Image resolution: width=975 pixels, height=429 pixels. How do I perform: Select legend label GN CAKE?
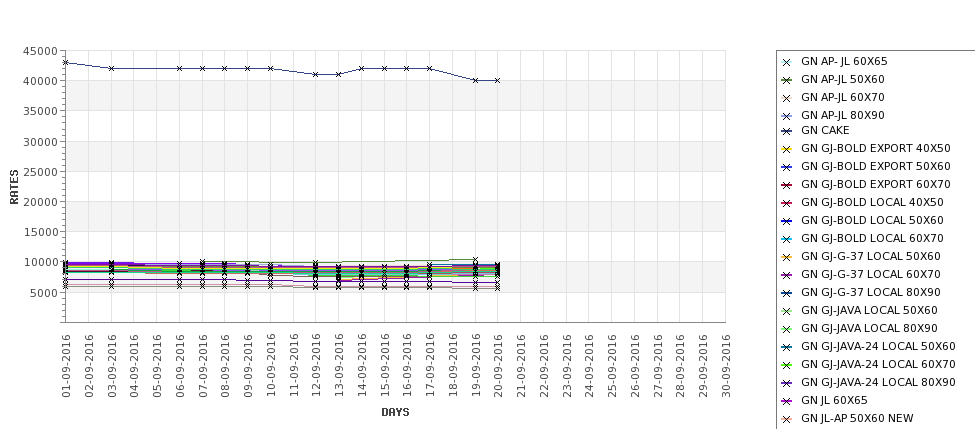(825, 131)
